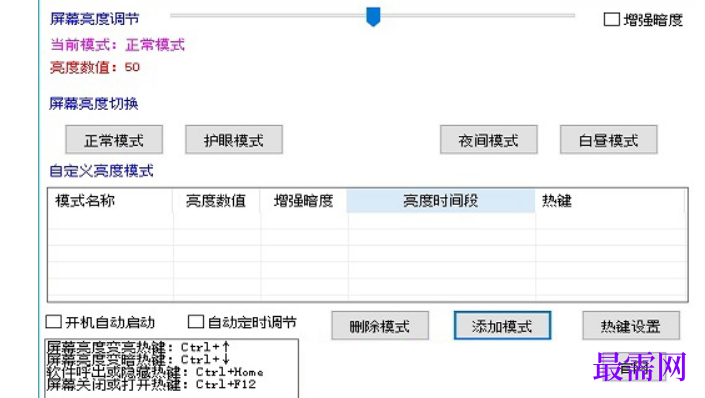Click the 软件呼出或隐藏热键 Ctrl+Home line
The image size is (705, 398).
click(x=155, y=372)
